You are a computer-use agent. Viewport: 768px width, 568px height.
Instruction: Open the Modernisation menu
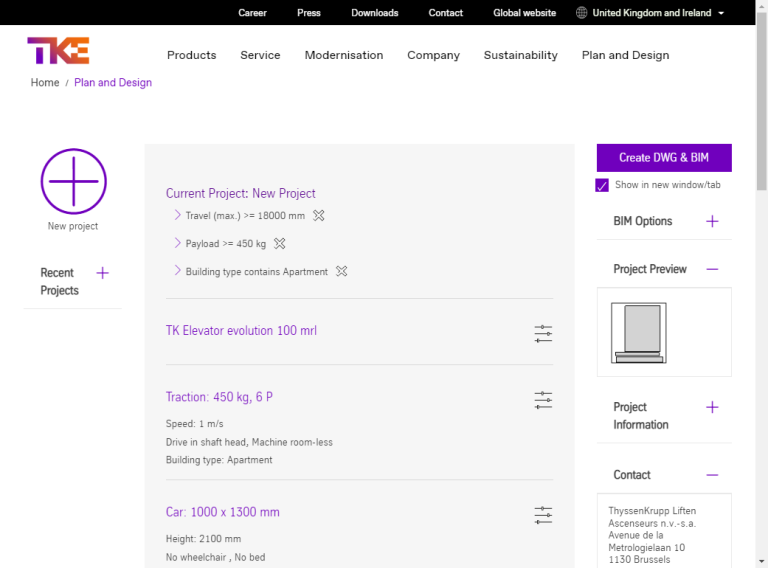coord(344,55)
